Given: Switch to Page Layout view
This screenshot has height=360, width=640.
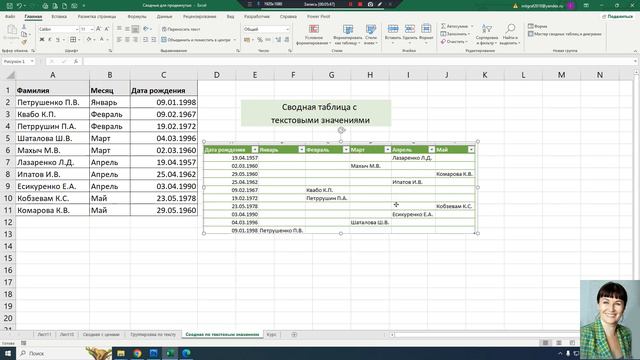Looking at the screenshot, I should [x=559, y=343].
